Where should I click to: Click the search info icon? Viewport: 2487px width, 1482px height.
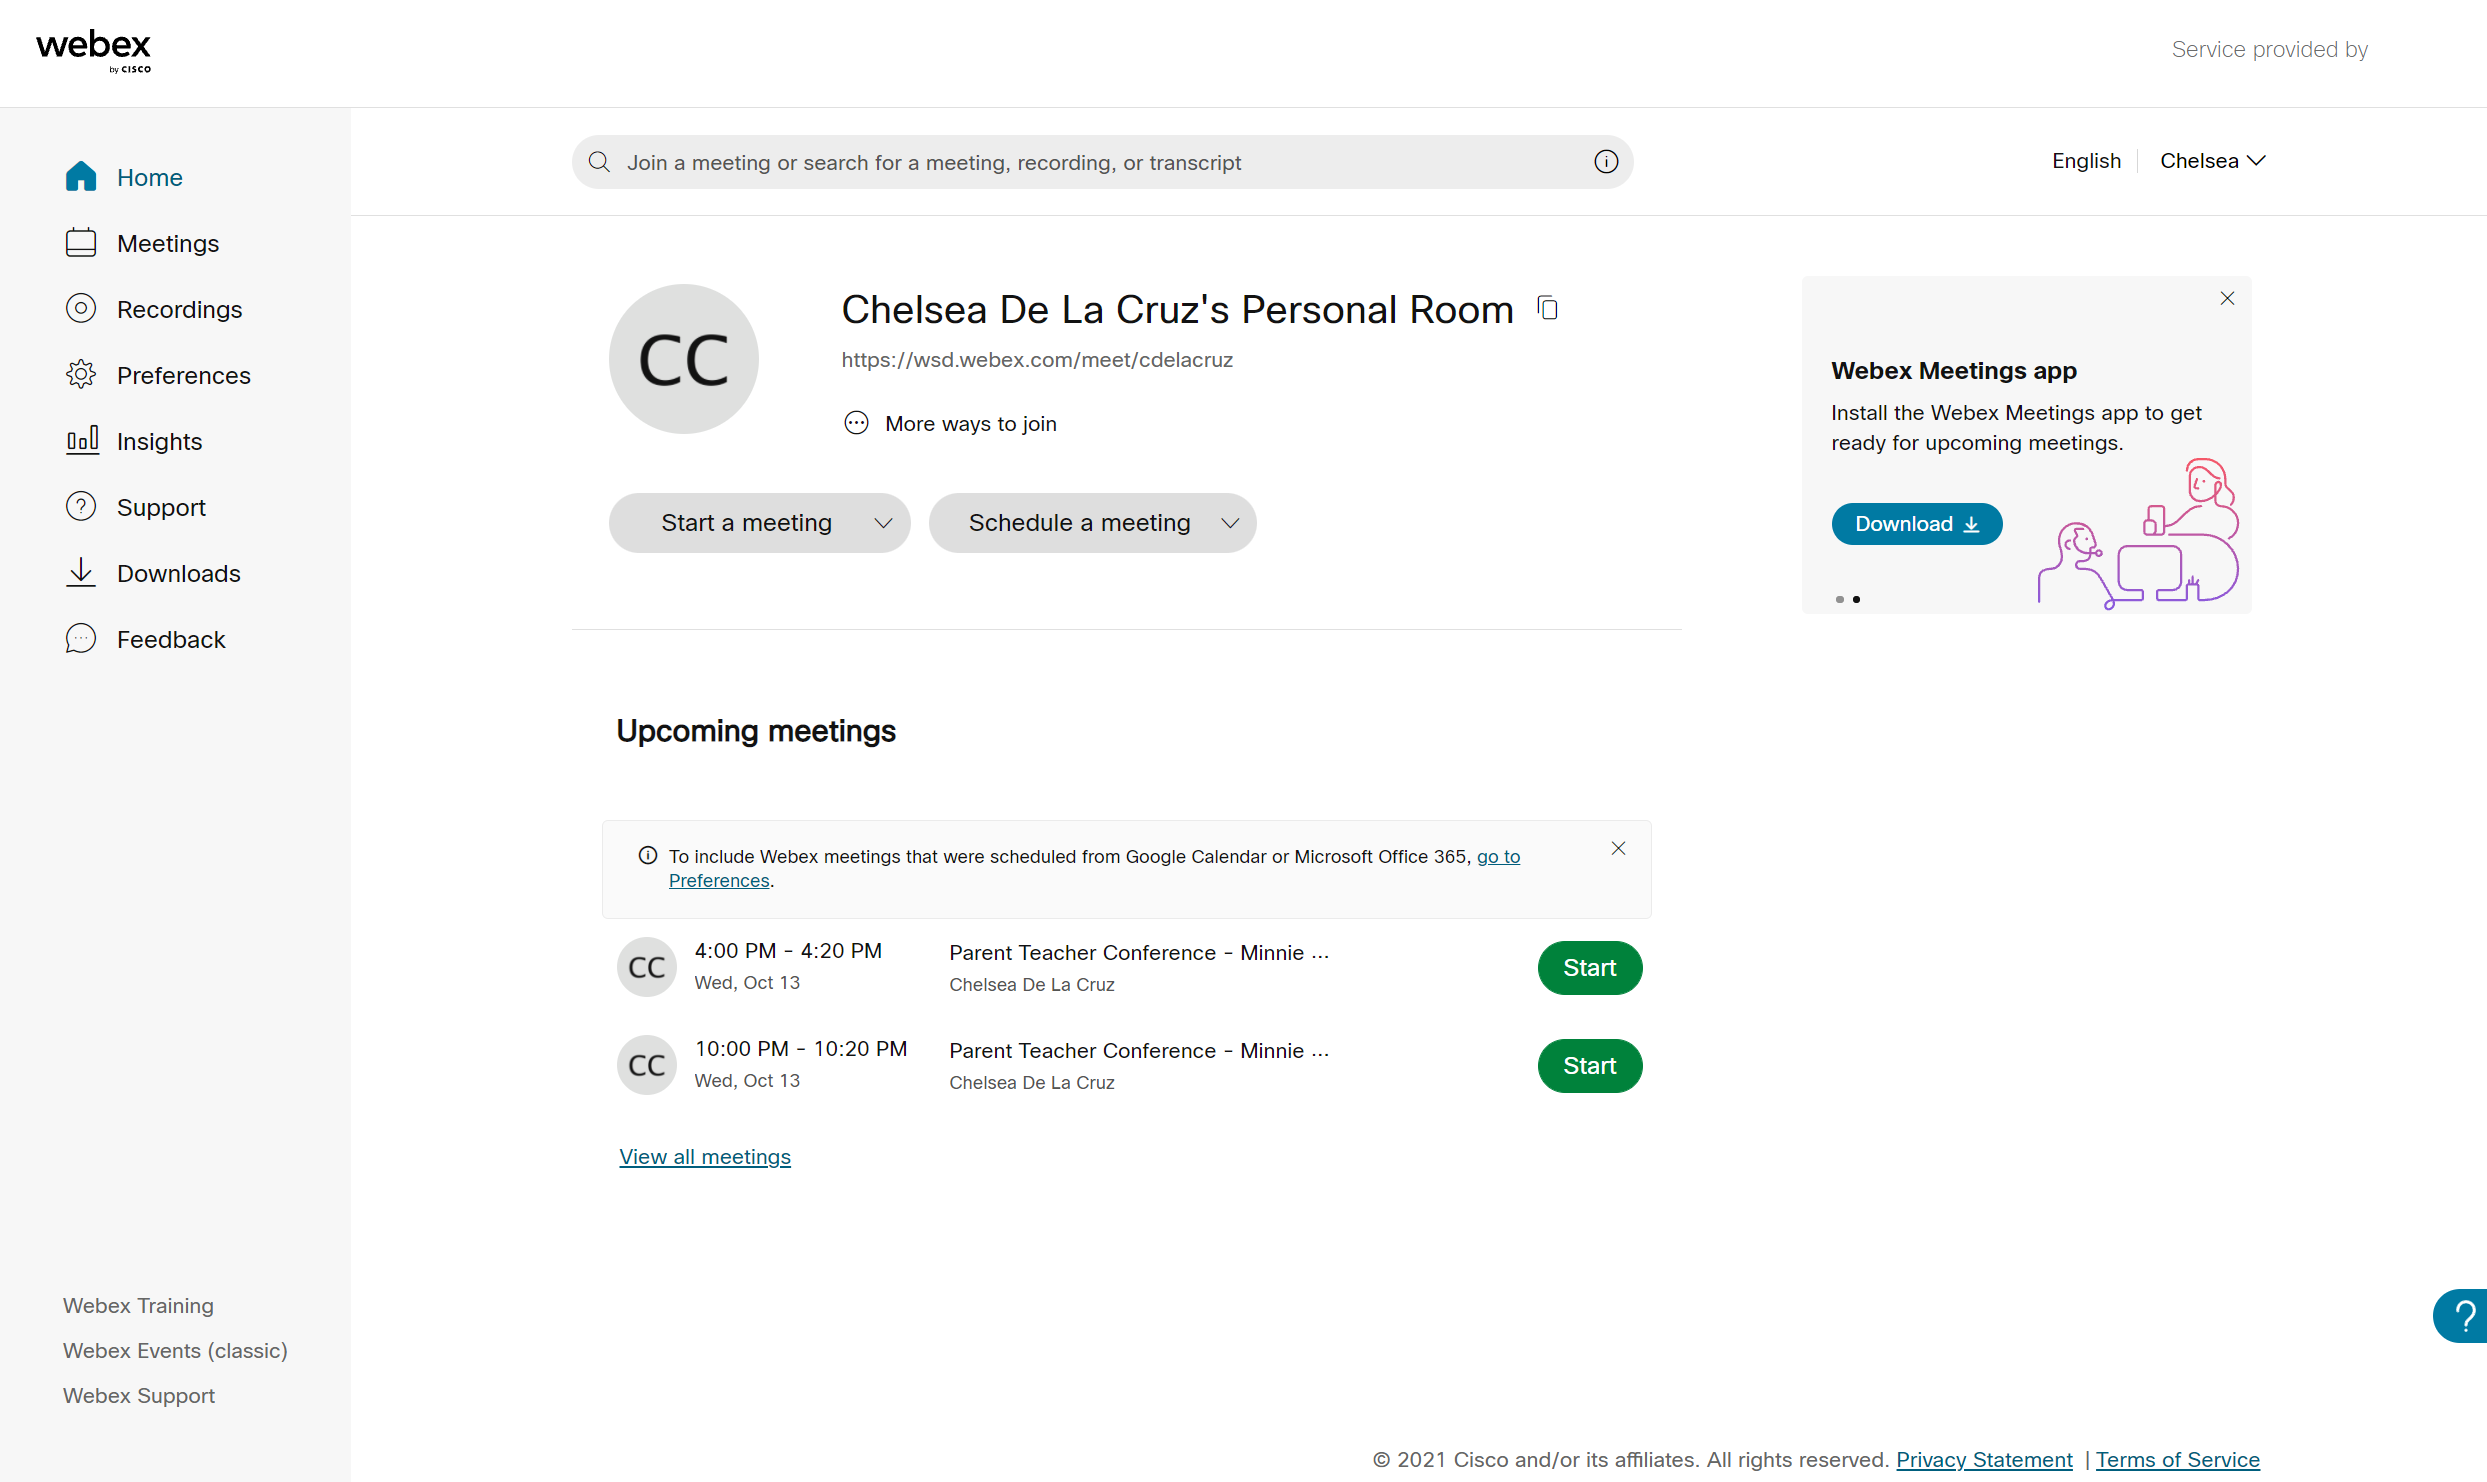pyautogui.click(x=1605, y=162)
